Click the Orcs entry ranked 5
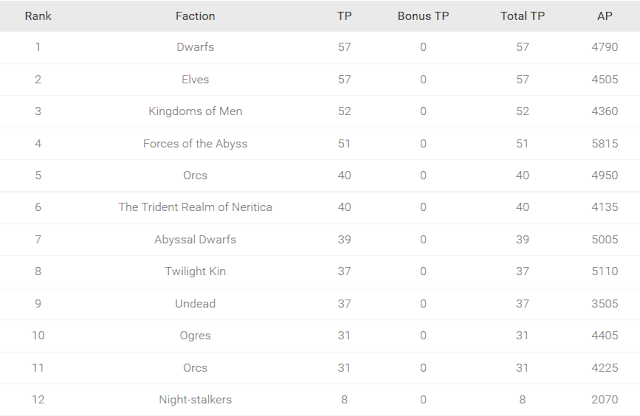 pyautogui.click(x=195, y=175)
